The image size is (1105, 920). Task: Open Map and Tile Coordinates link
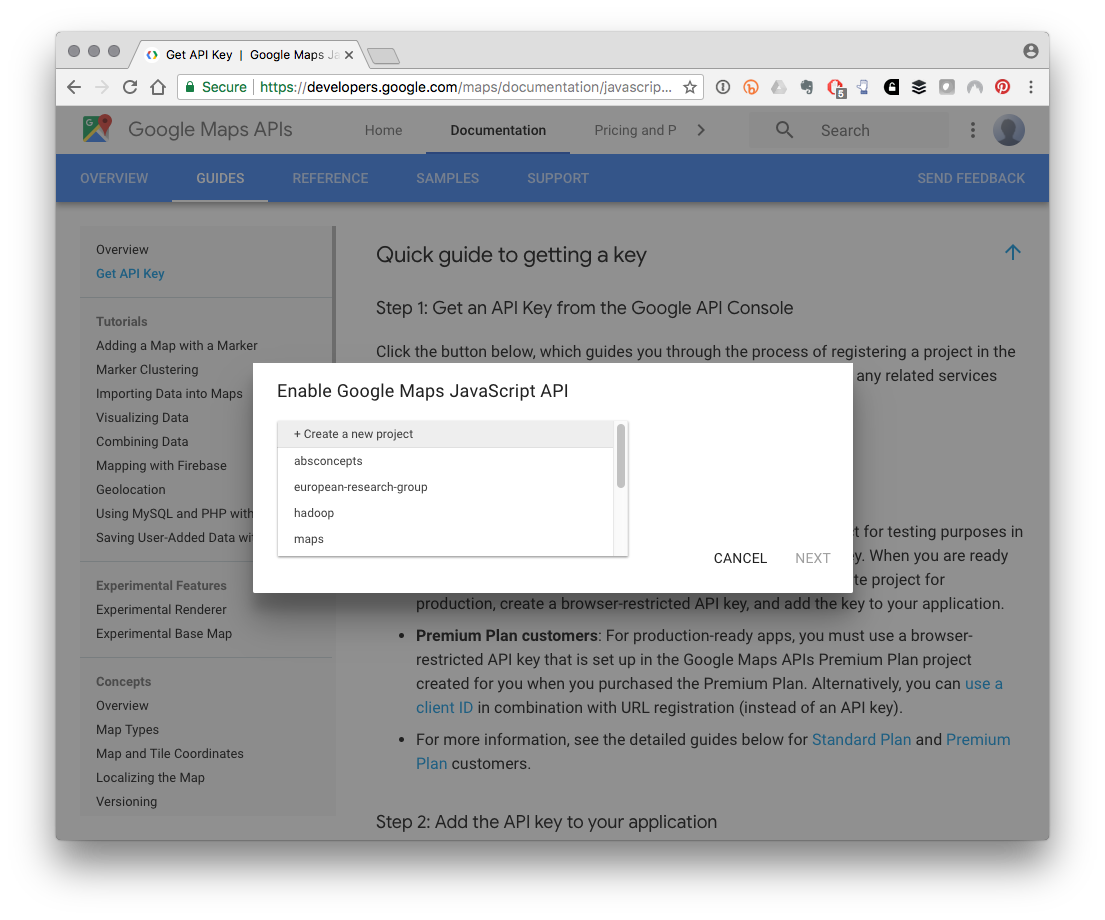pyautogui.click(x=170, y=753)
